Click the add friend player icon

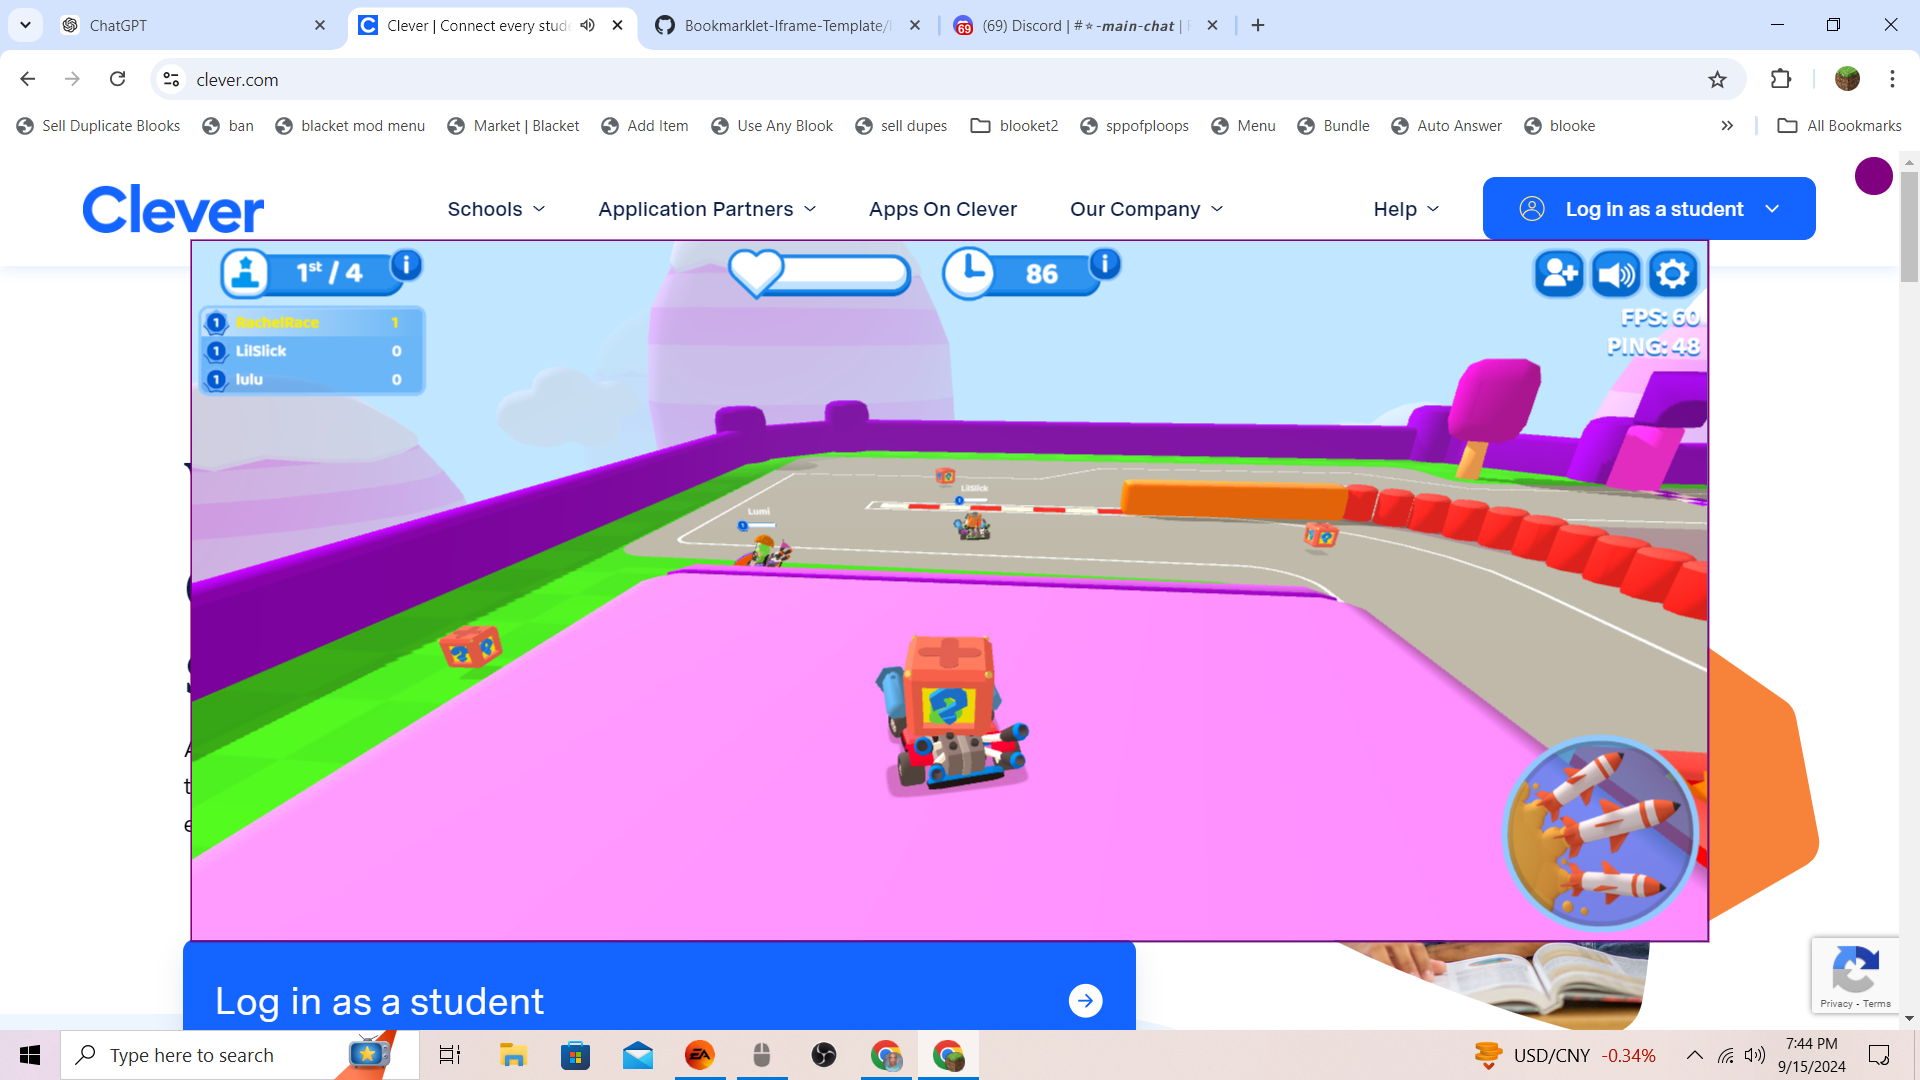coord(1559,274)
